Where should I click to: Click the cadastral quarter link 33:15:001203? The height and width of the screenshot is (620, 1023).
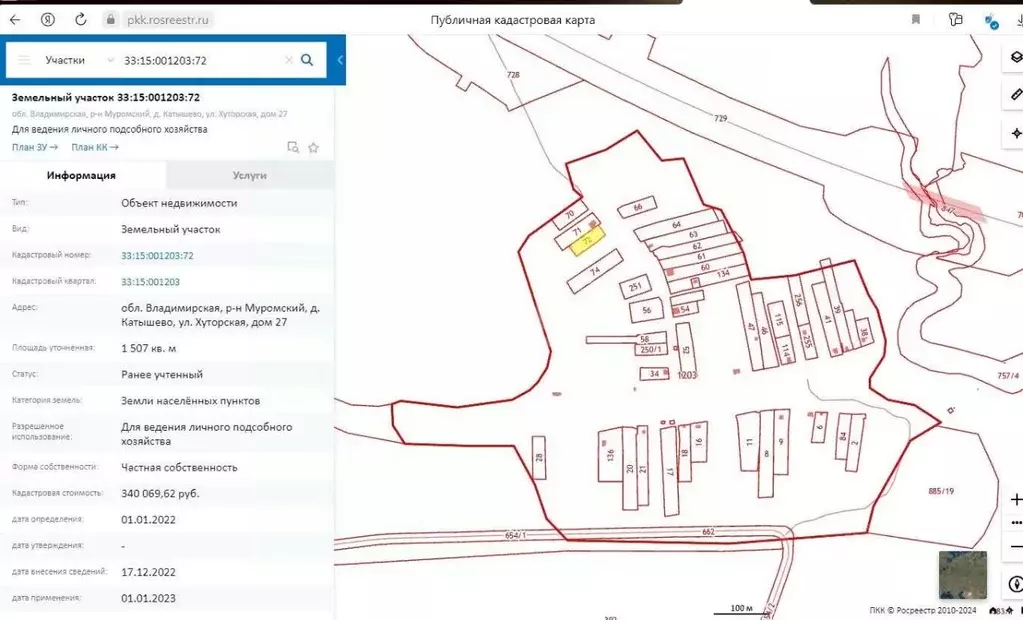[x=150, y=282]
